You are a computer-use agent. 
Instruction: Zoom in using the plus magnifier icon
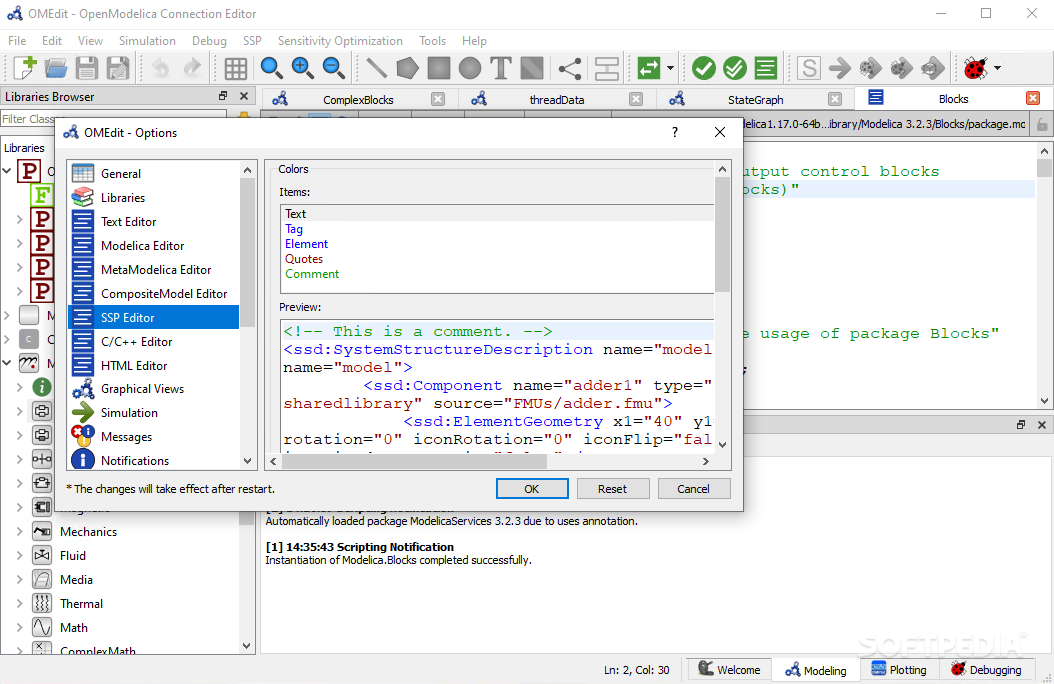click(x=302, y=68)
